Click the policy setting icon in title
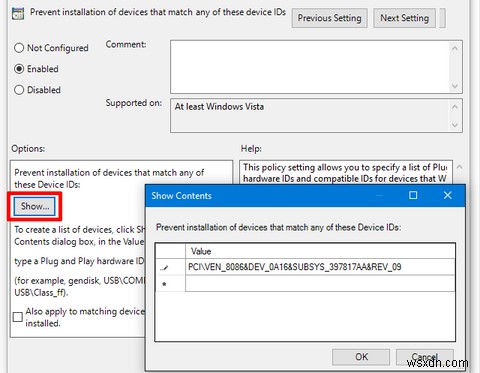Image resolution: width=480 pixels, height=373 pixels. coord(18,13)
